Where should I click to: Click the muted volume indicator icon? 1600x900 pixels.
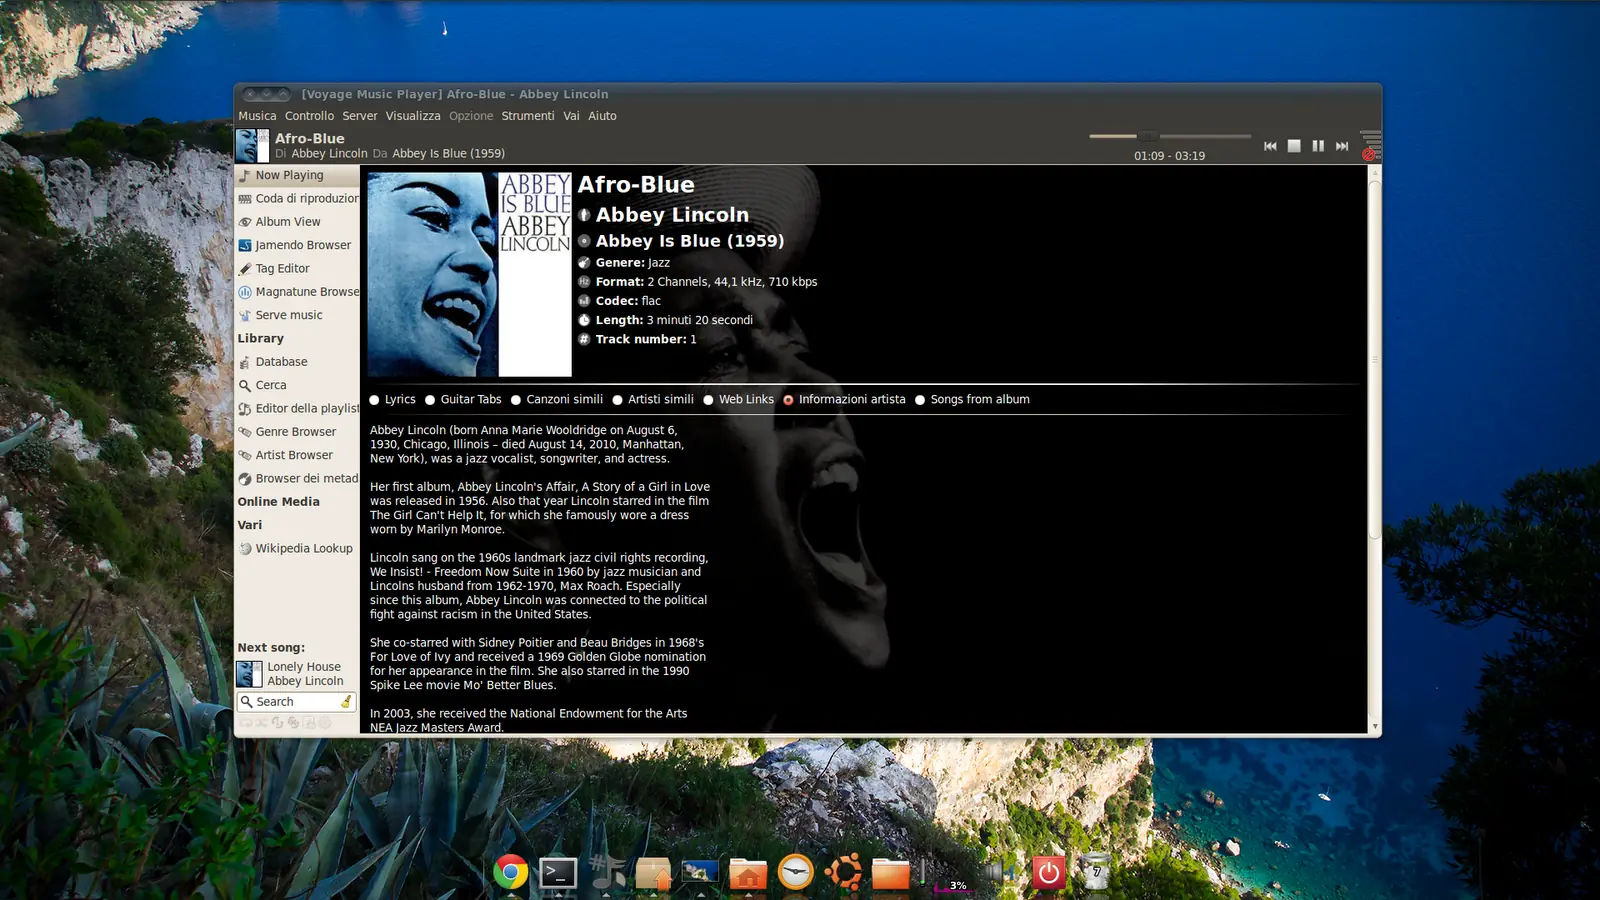[1370, 145]
